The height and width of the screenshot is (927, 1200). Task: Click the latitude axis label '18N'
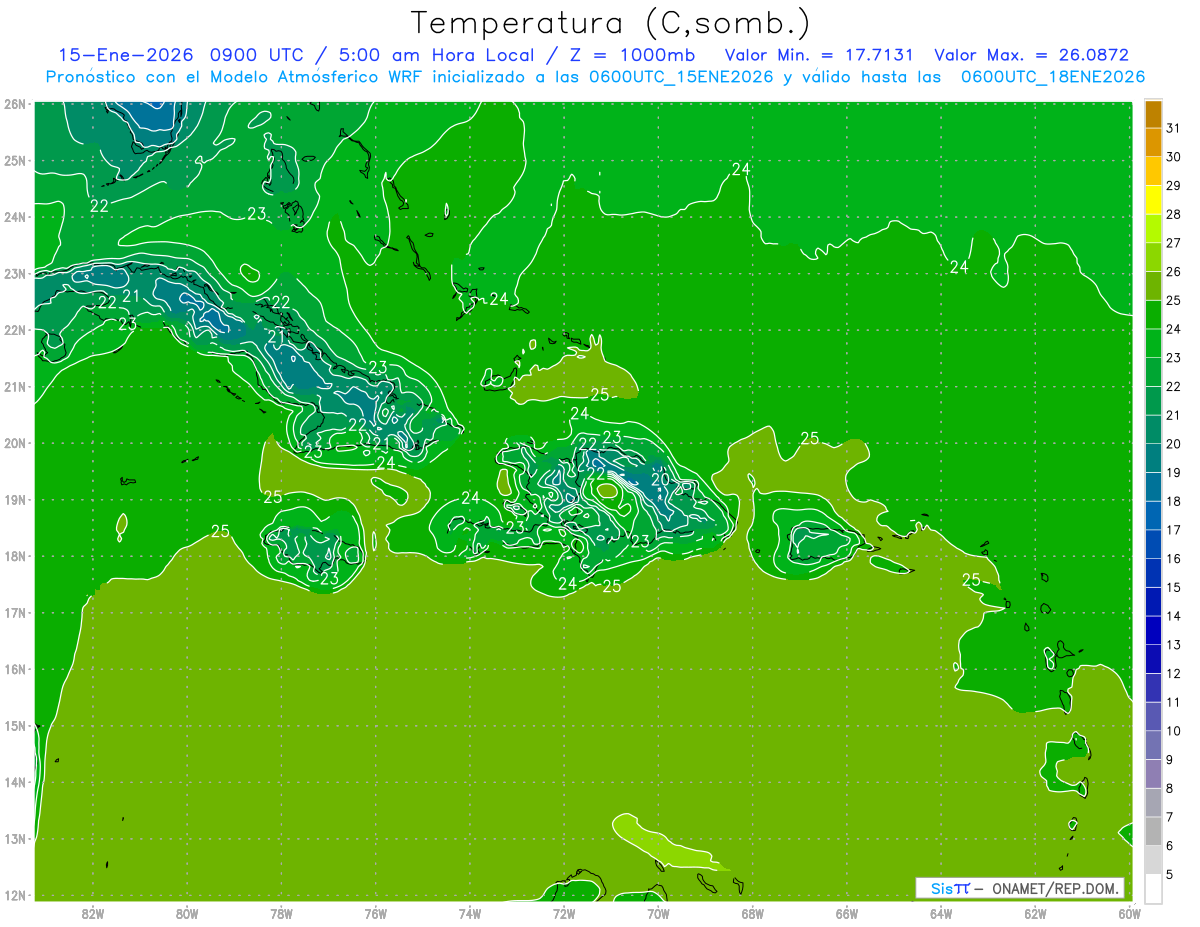point(15,556)
